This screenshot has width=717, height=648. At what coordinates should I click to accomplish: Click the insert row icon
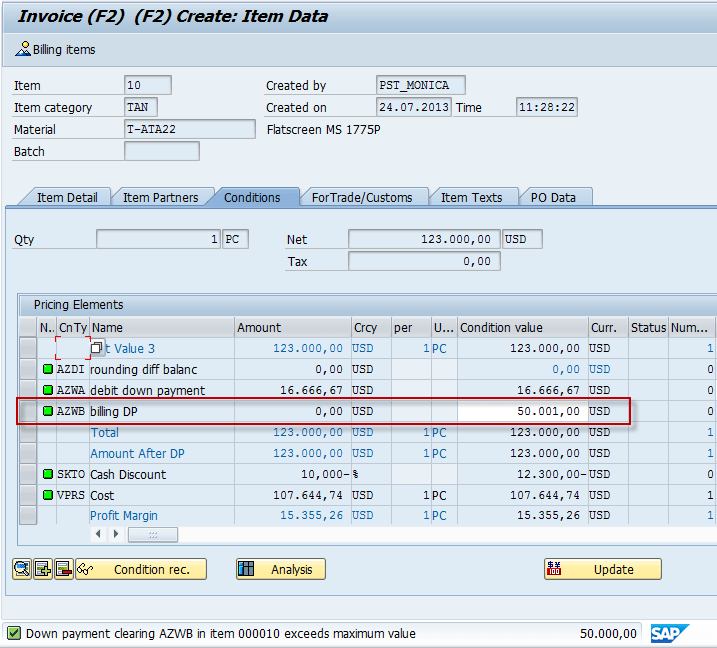[42, 569]
